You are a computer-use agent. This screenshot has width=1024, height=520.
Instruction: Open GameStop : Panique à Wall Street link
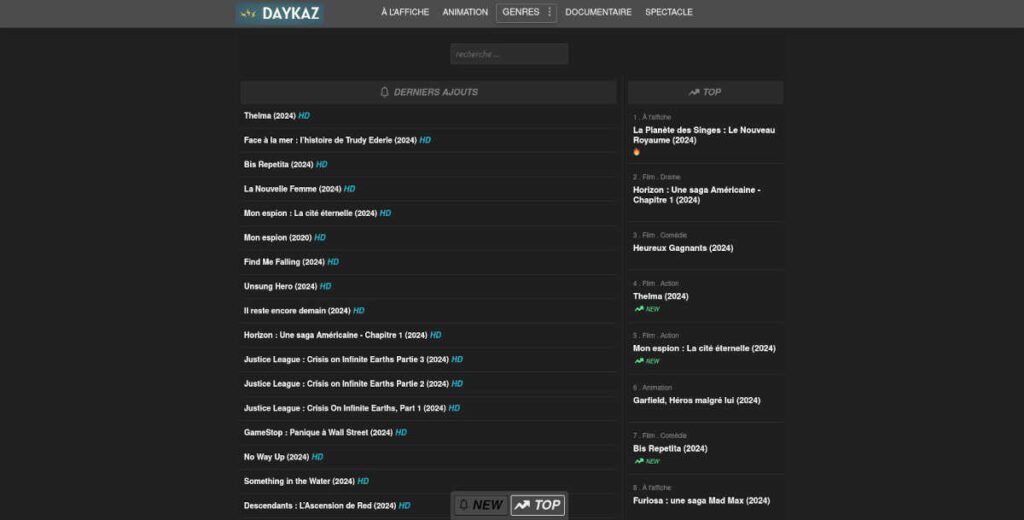(317, 433)
